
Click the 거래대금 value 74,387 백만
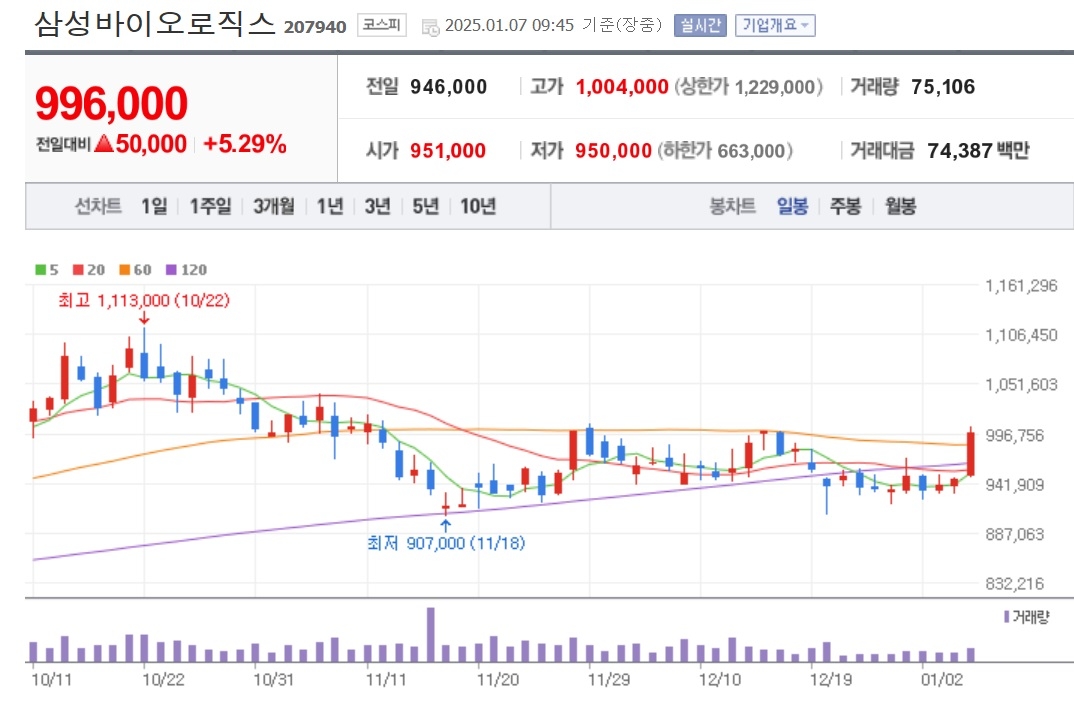coord(978,151)
